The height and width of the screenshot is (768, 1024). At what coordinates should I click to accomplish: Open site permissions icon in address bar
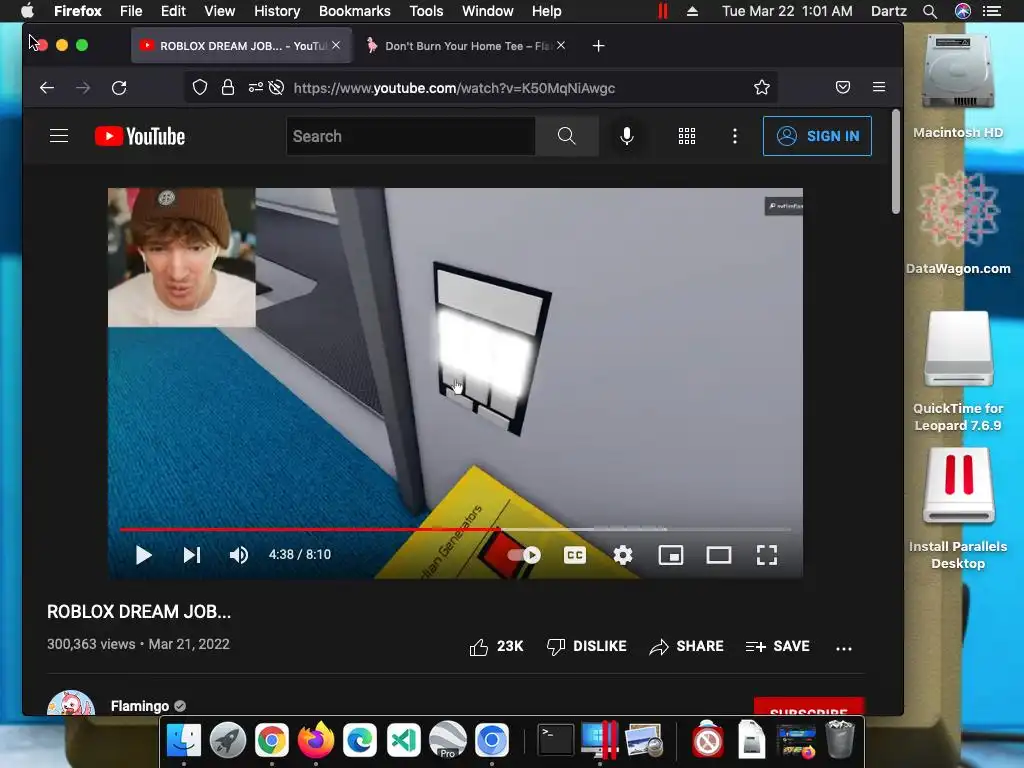pos(255,88)
